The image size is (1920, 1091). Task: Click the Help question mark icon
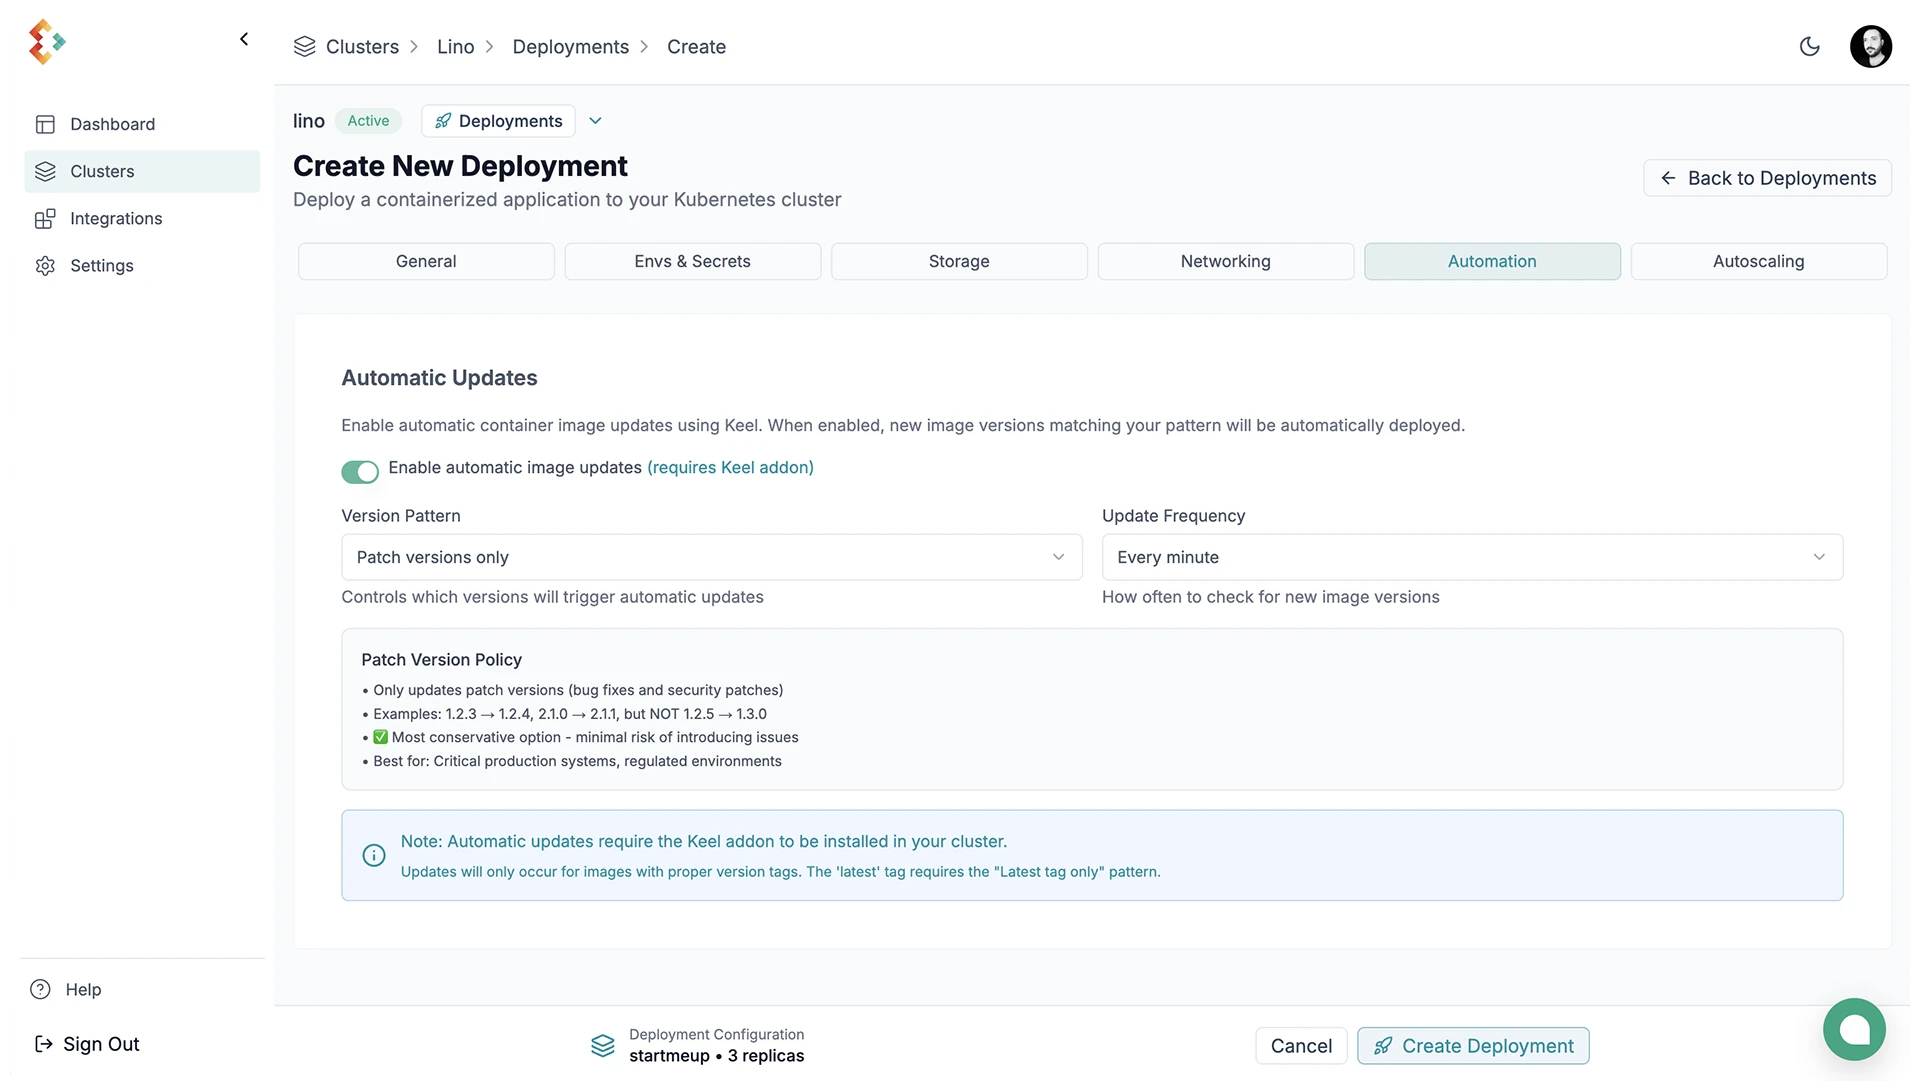click(x=40, y=990)
